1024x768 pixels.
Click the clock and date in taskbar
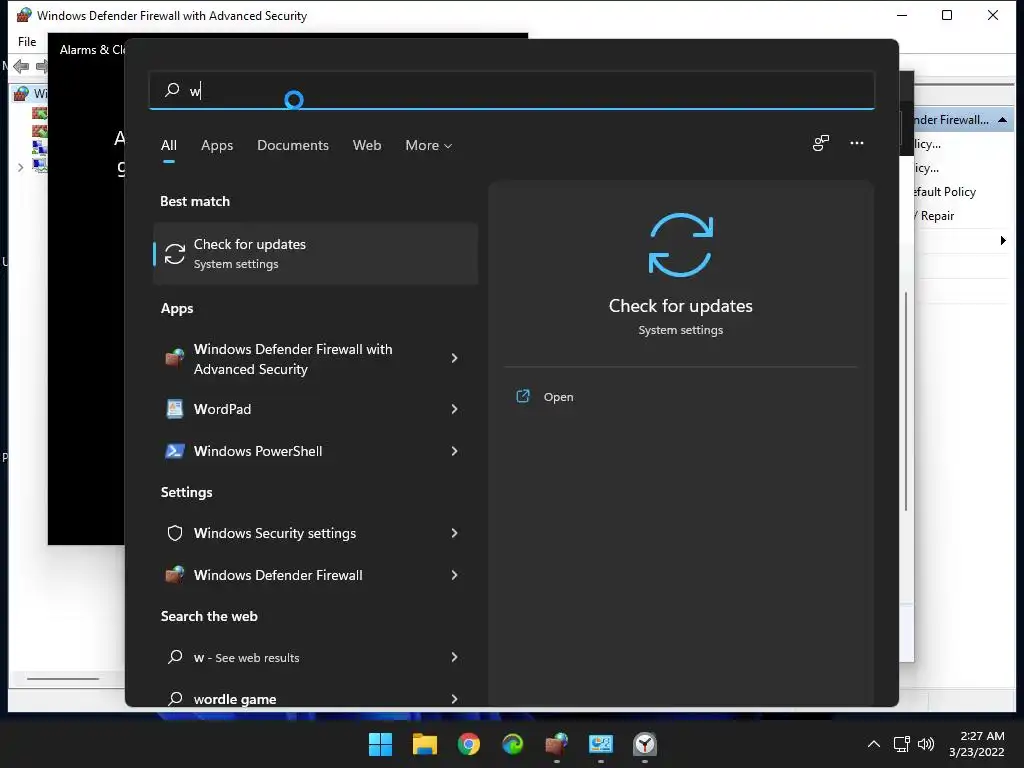point(976,744)
